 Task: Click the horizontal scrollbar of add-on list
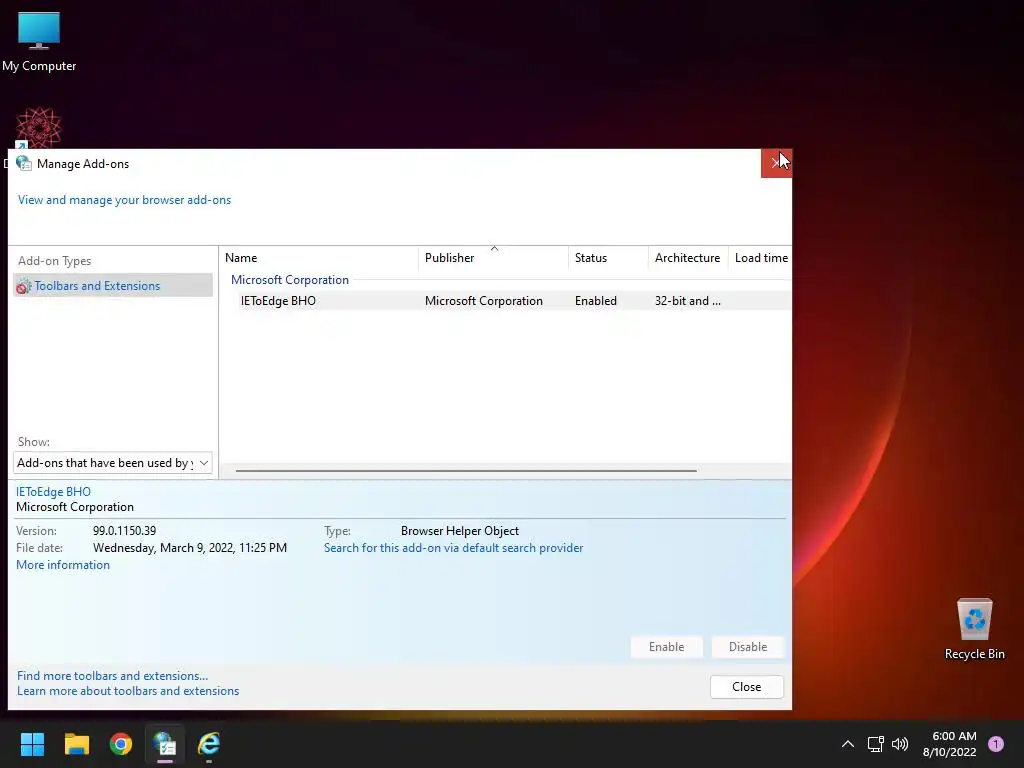point(466,470)
